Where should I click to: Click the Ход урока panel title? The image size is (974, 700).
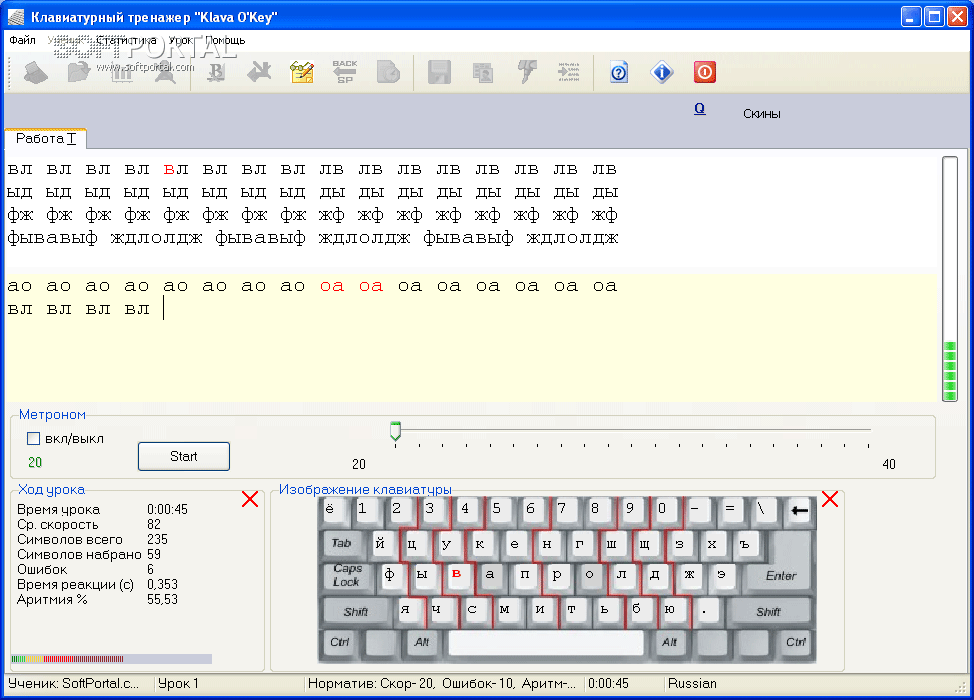click(x=51, y=489)
